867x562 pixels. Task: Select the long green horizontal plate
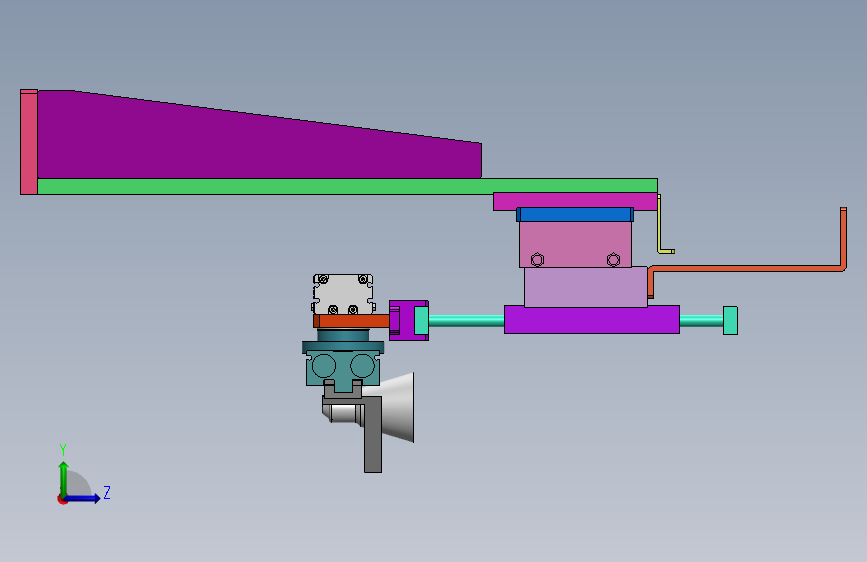point(347,186)
